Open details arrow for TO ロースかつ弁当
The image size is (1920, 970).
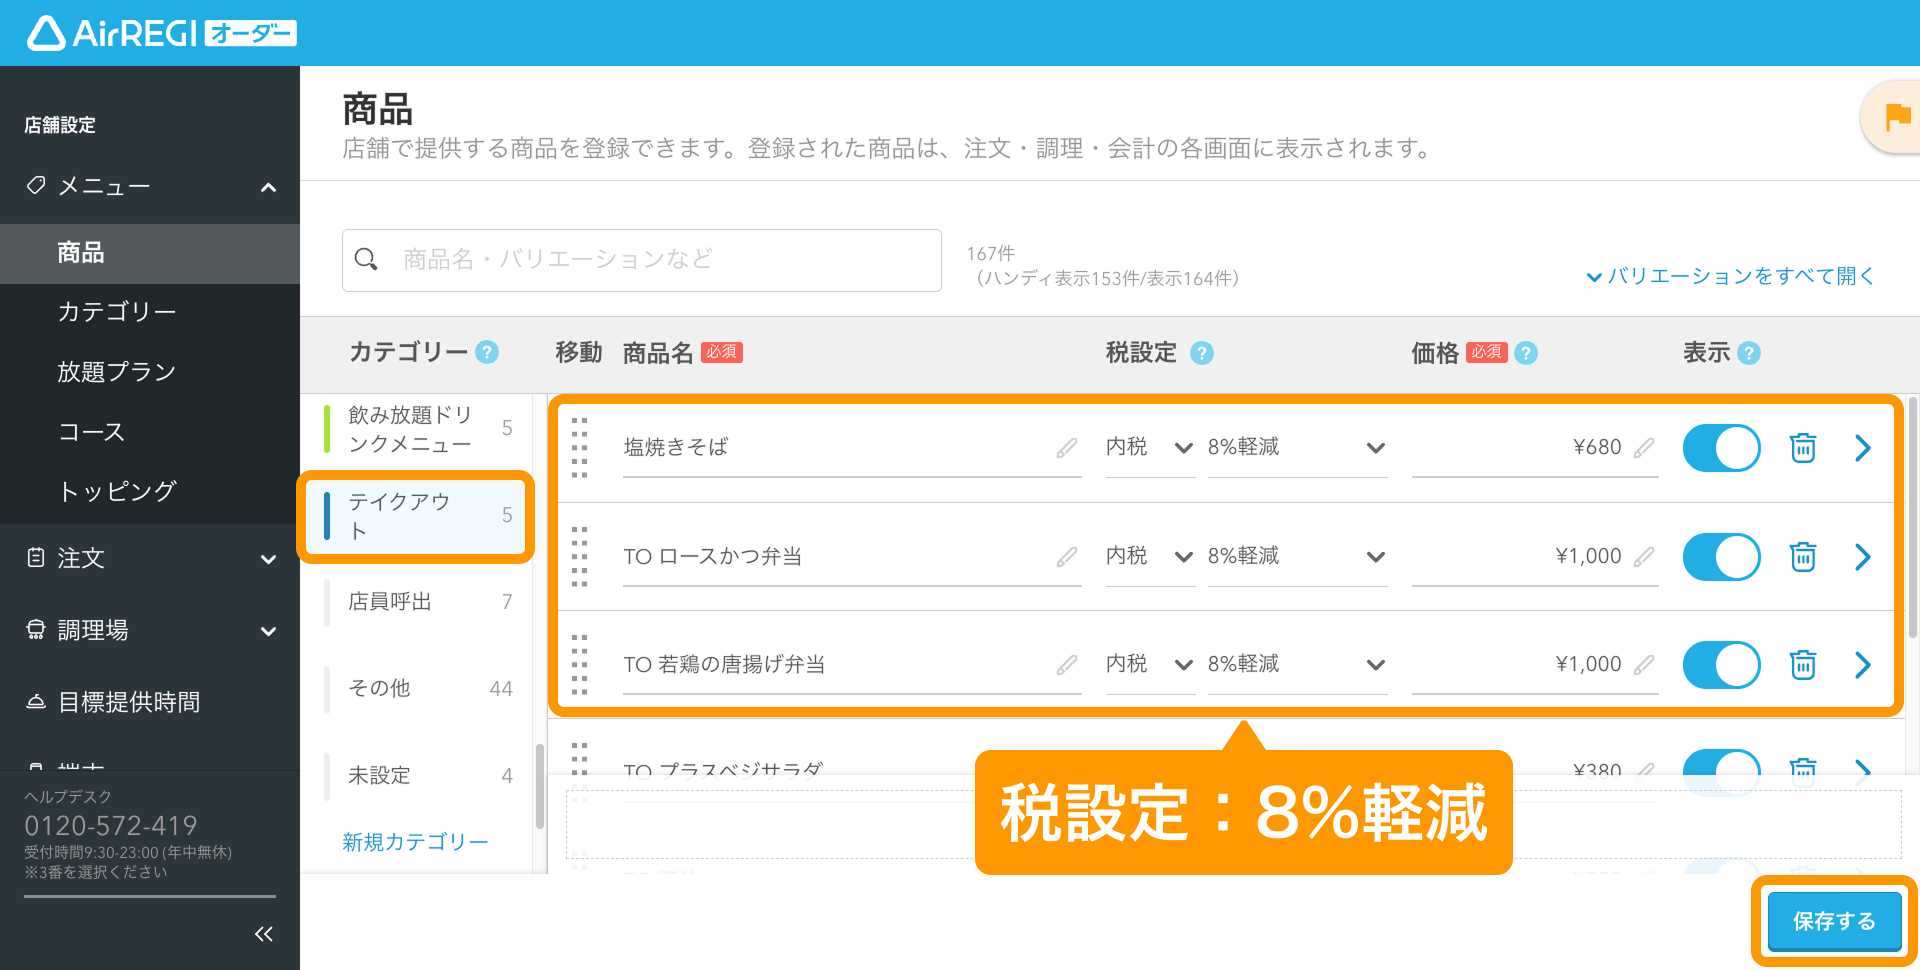click(1862, 557)
